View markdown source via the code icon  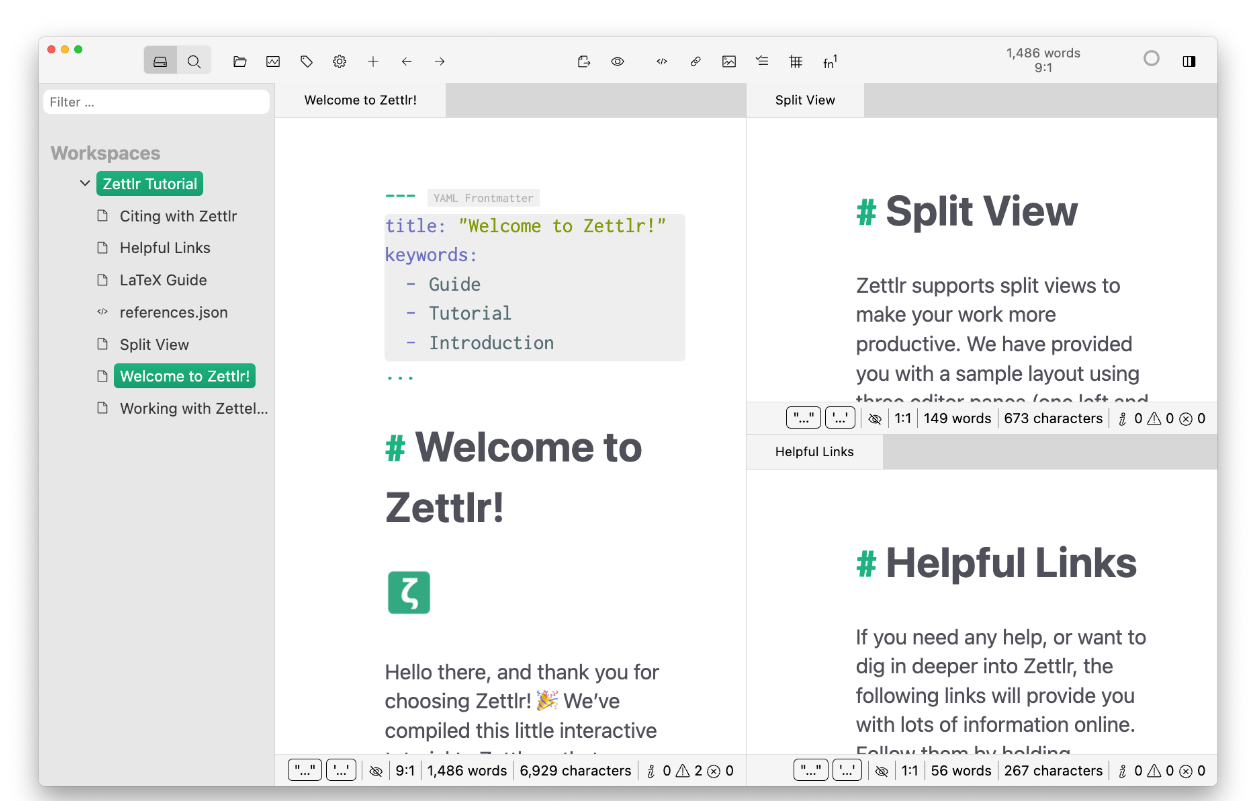661,61
